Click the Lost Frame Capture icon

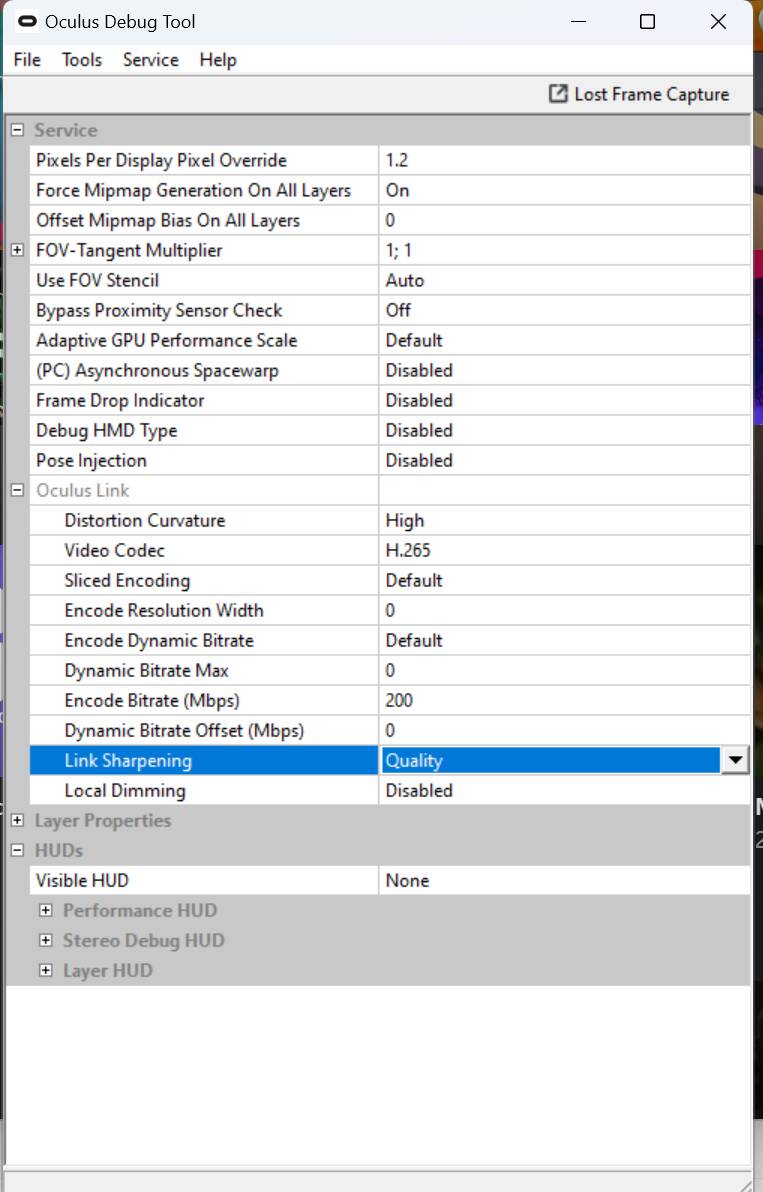tap(558, 94)
